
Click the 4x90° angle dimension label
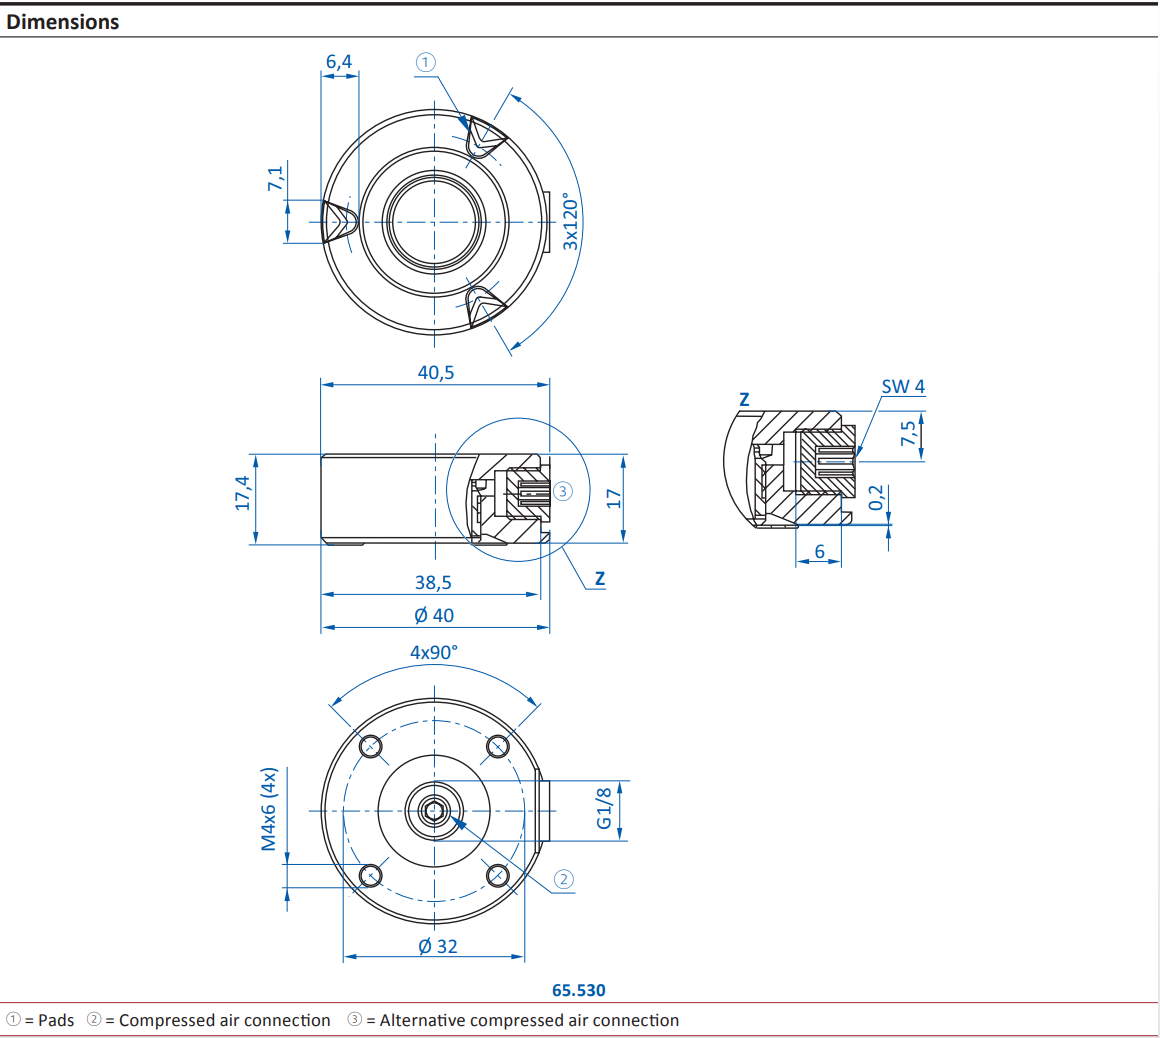point(434,652)
